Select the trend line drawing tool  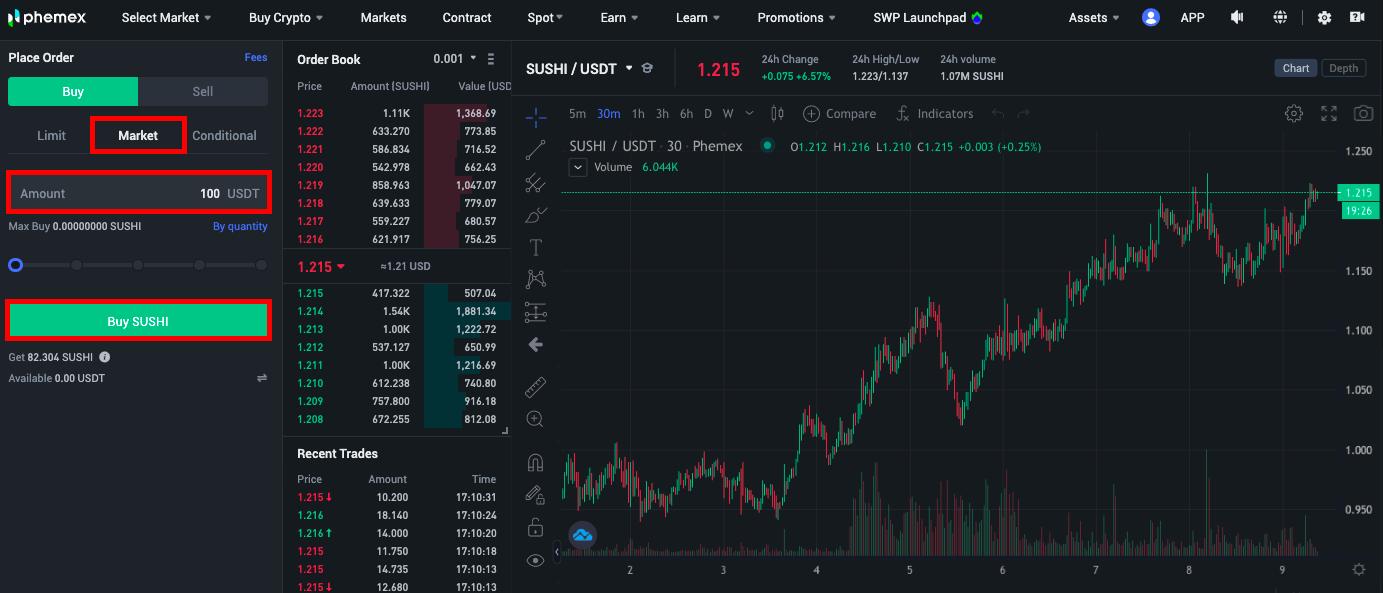point(535,150)
